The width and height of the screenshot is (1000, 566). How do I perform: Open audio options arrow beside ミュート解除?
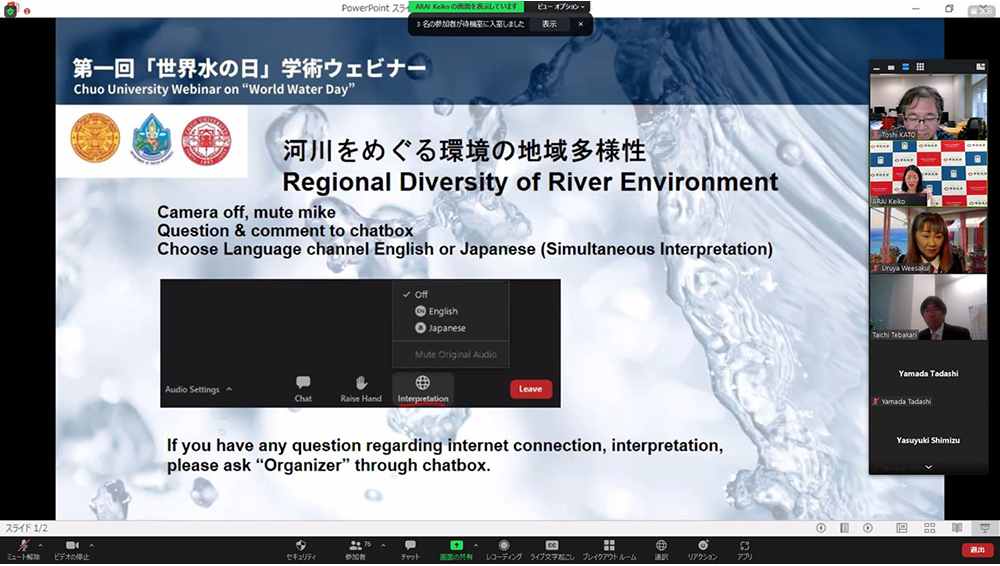41,546
